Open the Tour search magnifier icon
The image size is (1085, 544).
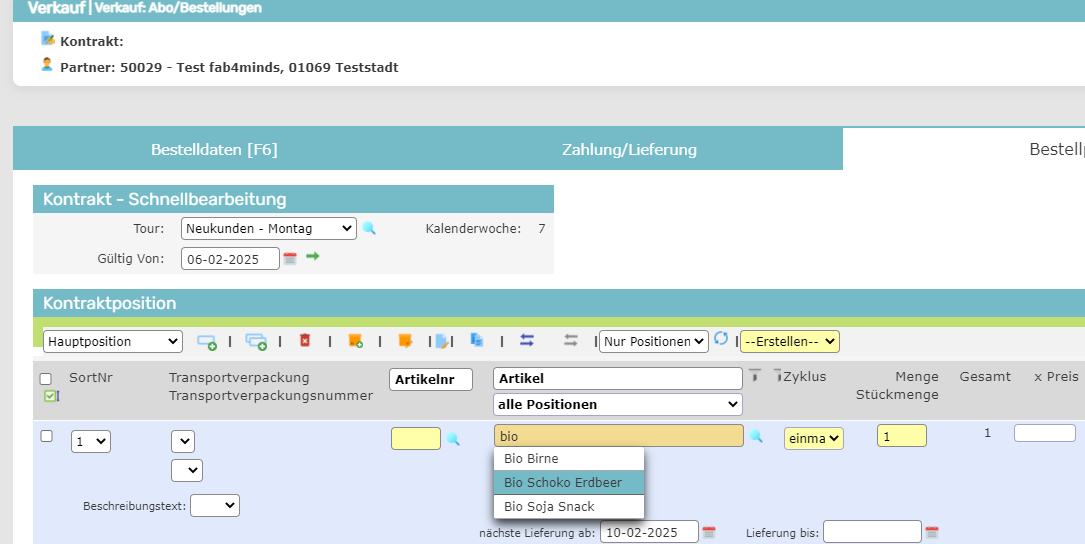pyautogui.click(x=369, y=229)
